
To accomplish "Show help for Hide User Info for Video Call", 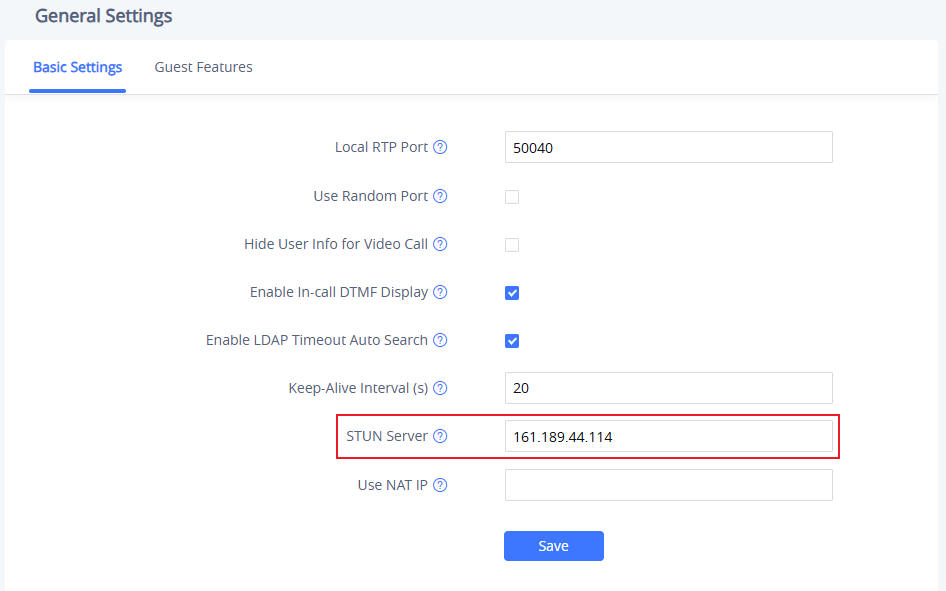I will (440, 244).
